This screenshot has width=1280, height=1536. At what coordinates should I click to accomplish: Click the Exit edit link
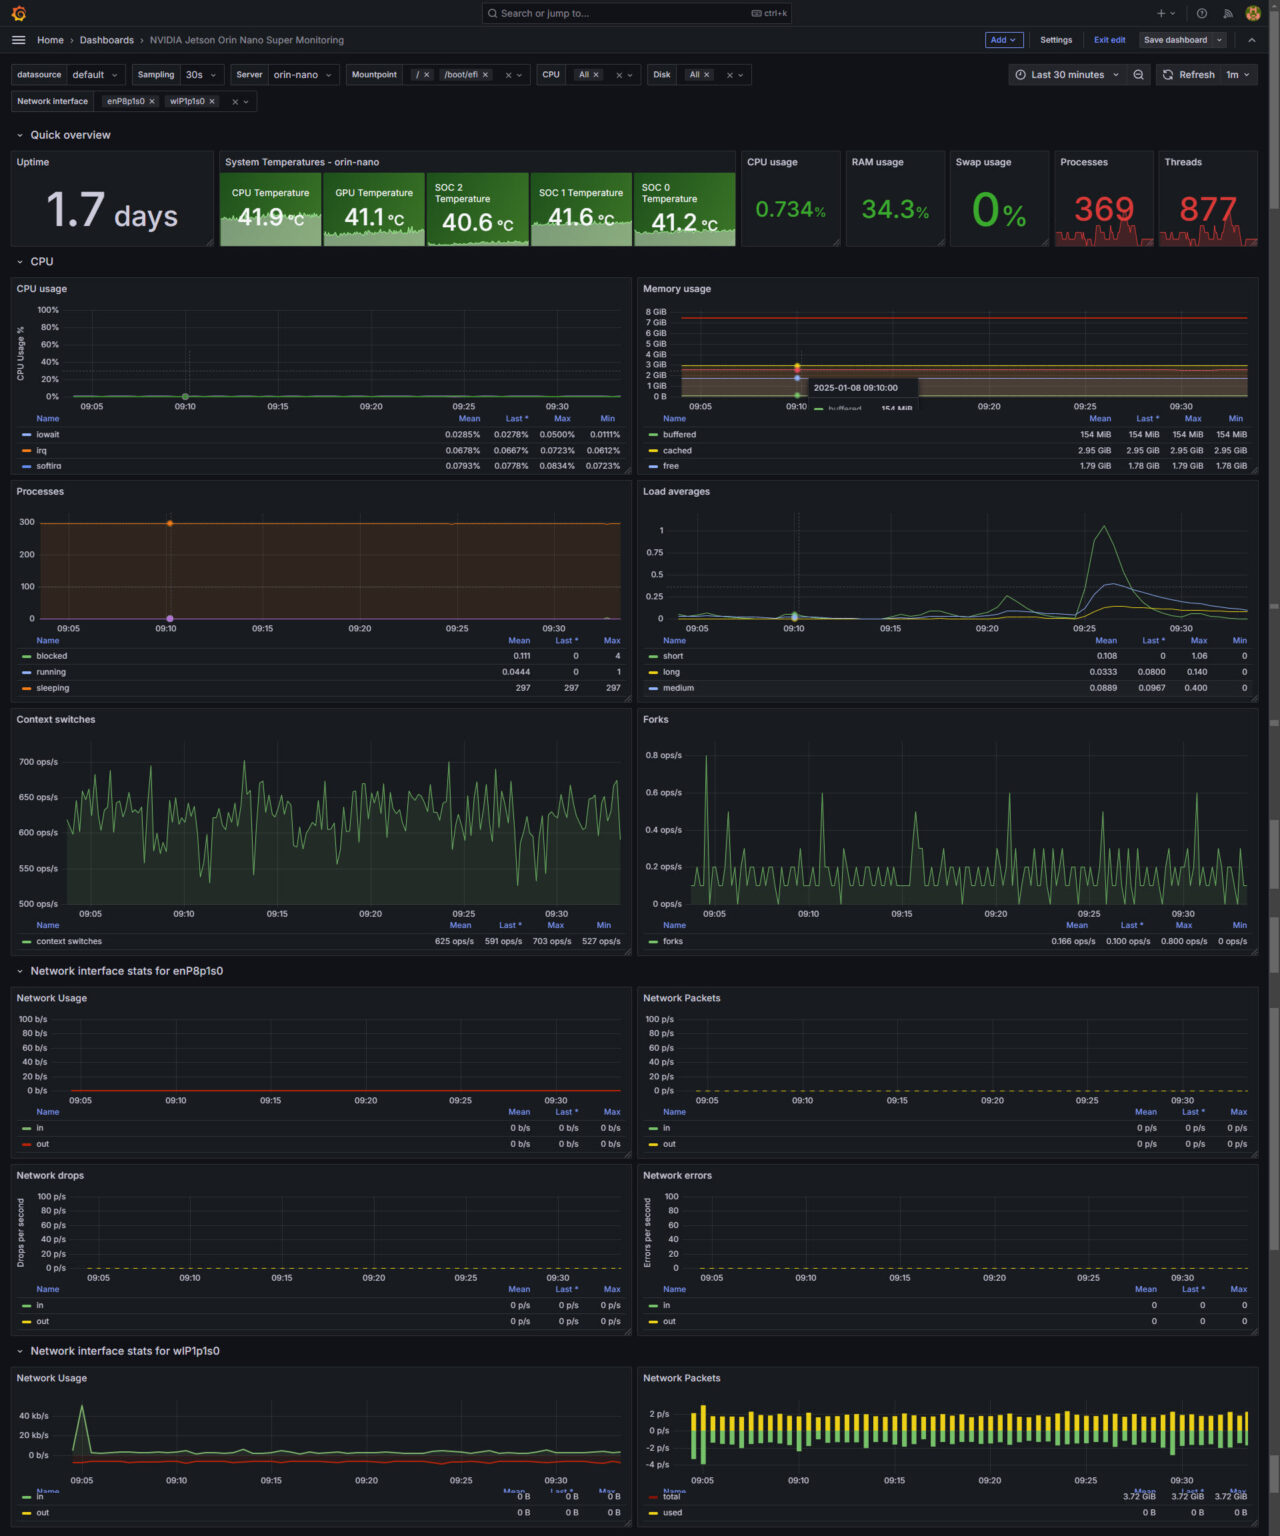click(x=1110, y=40)
